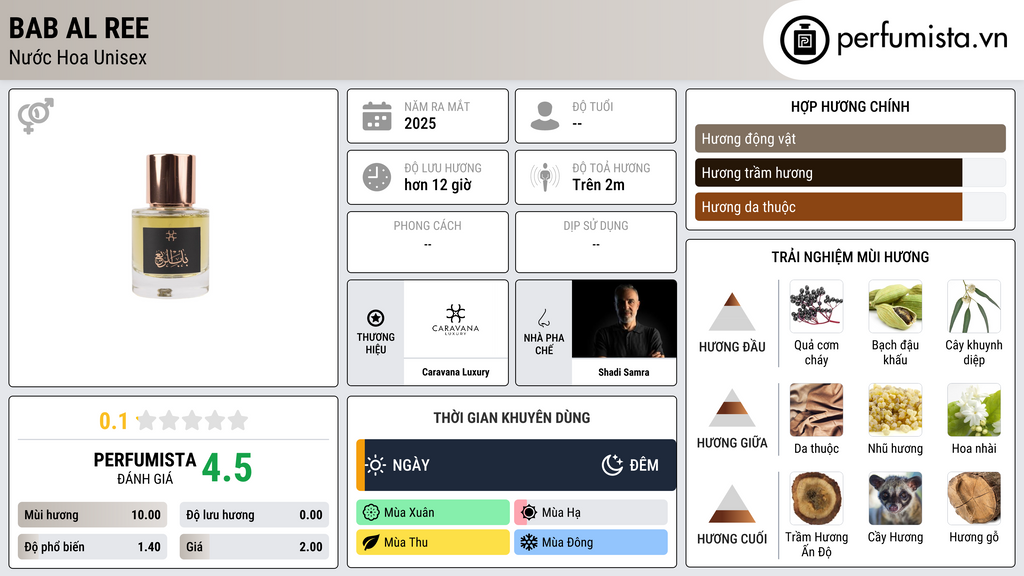The height and width of the screenshot is (576, 1024).
Task: Click the Độ phổ biến 1.40 score bar
Action: 93,547
